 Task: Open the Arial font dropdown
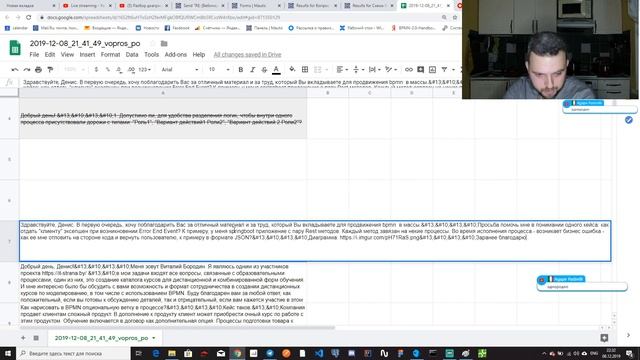[180, 70]
